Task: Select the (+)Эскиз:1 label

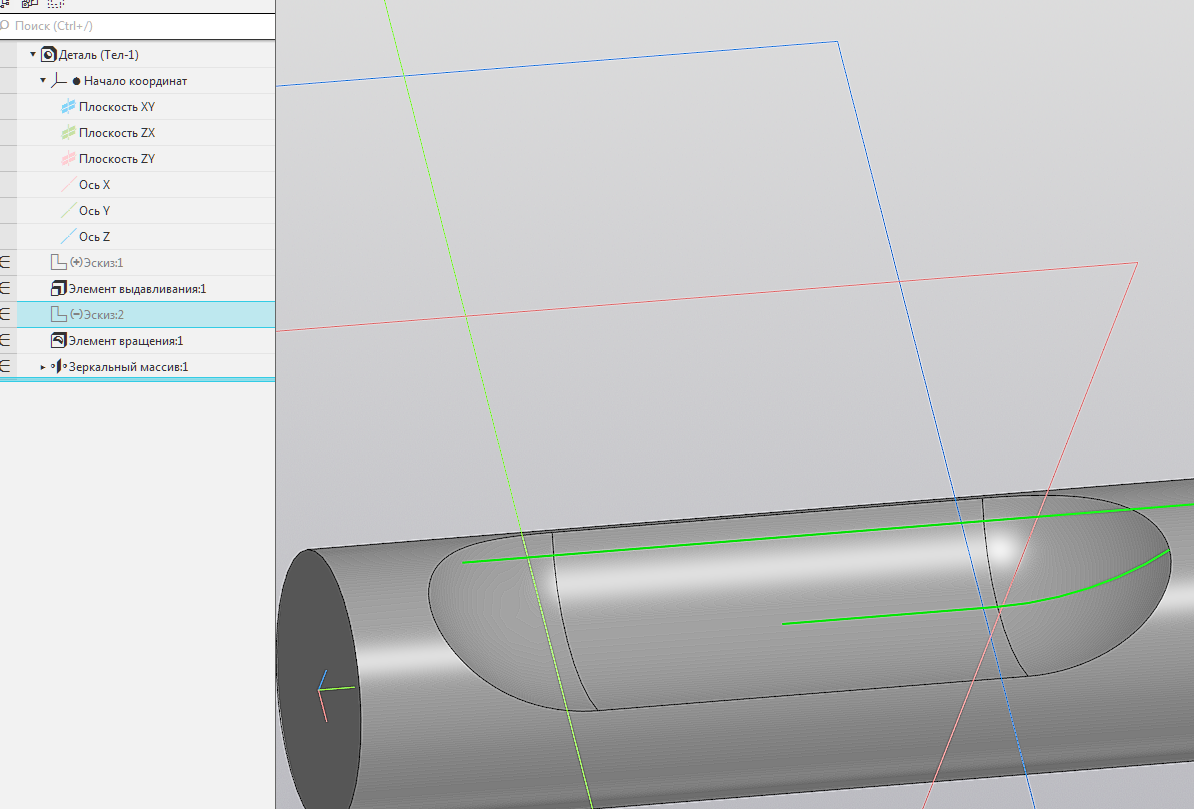Action: (96, 263)
